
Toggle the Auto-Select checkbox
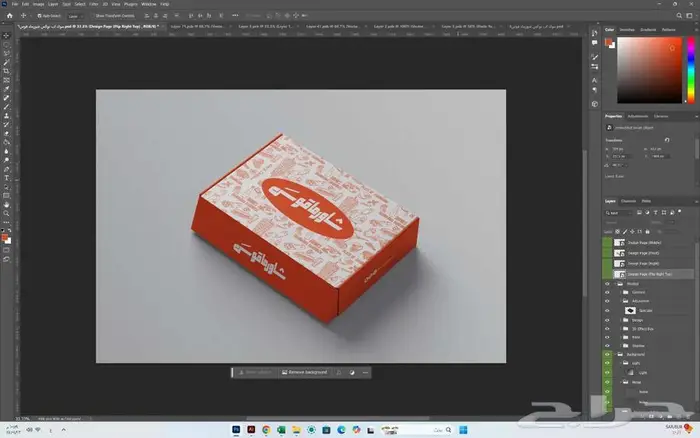click(39, 16)
